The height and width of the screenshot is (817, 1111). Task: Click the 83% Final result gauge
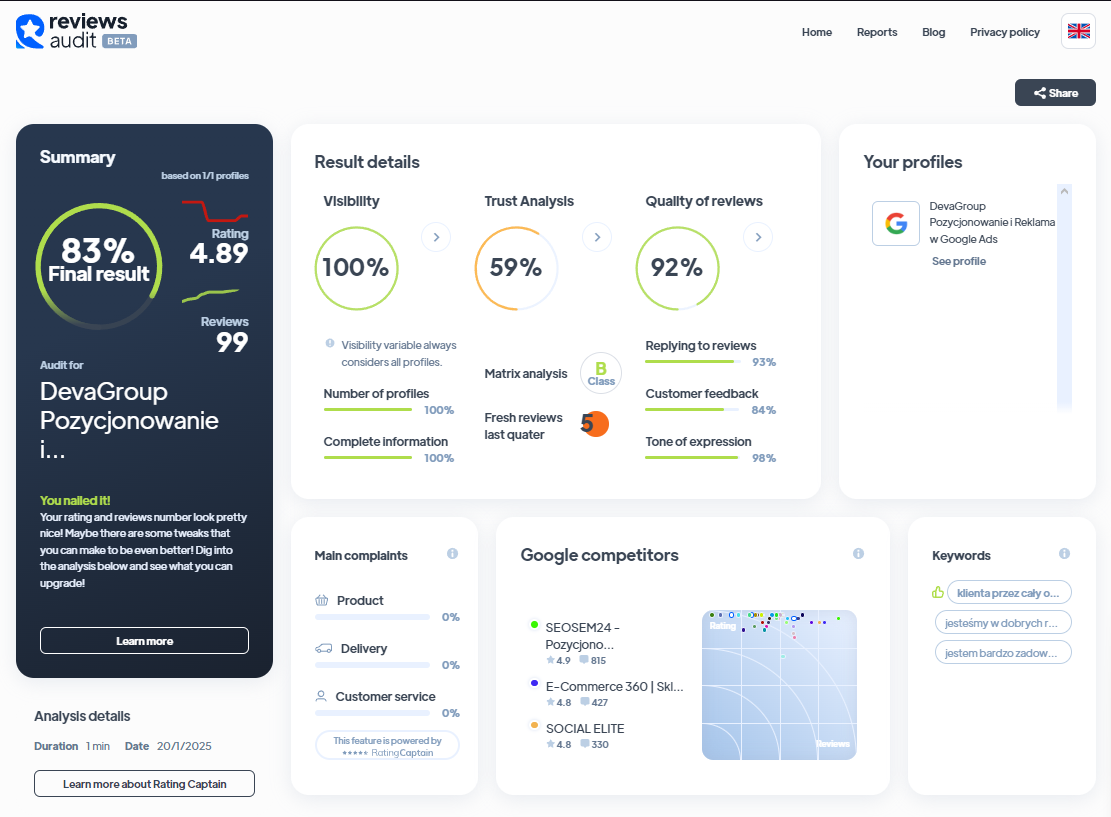coord(99,266)
